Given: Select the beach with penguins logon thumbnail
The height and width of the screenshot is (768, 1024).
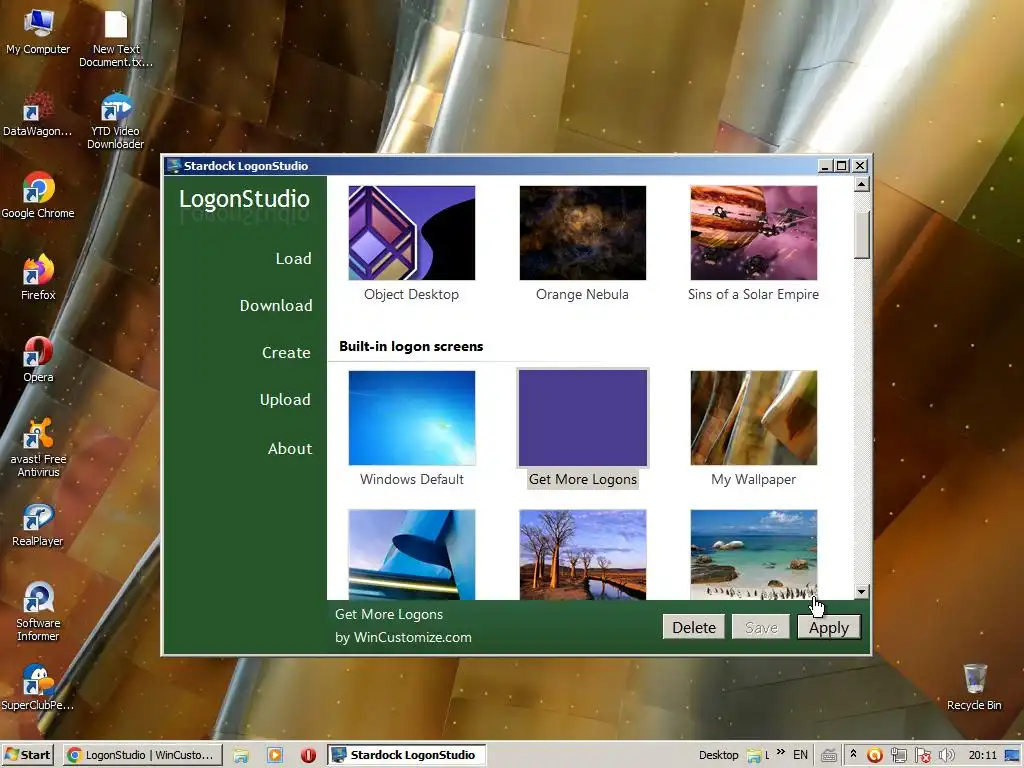Looking at the screenshot, I should click(x=754, y=554).
